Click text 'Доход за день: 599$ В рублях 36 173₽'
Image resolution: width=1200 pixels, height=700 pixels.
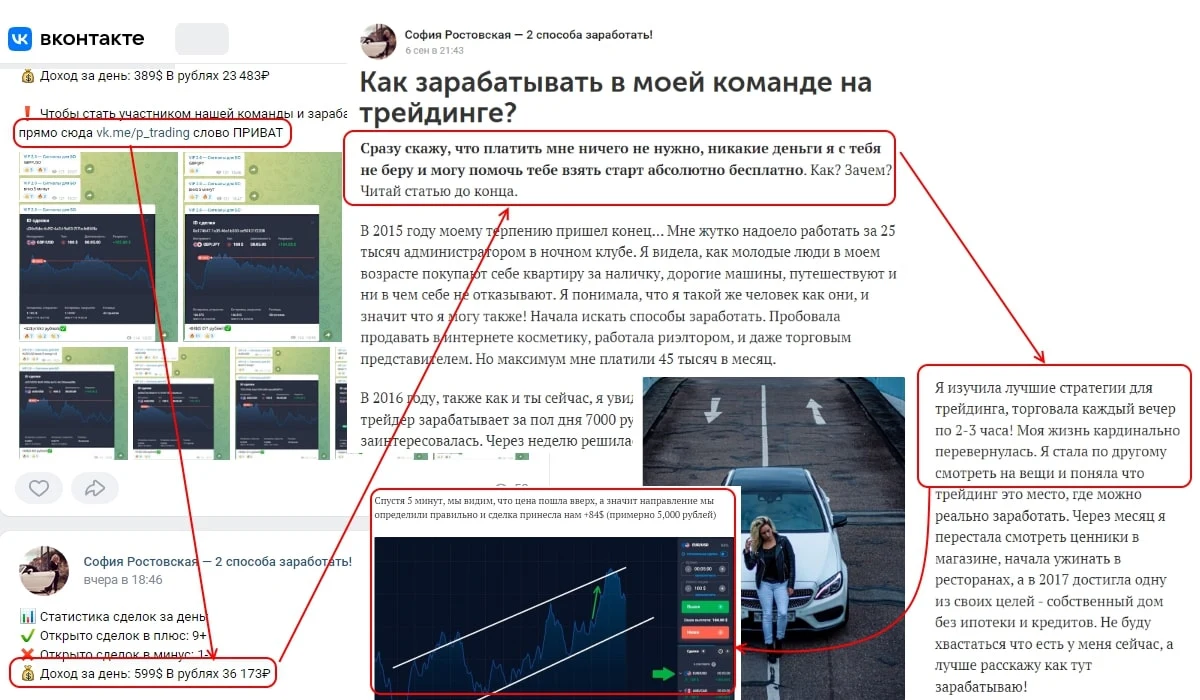click(x=156, y=674)
